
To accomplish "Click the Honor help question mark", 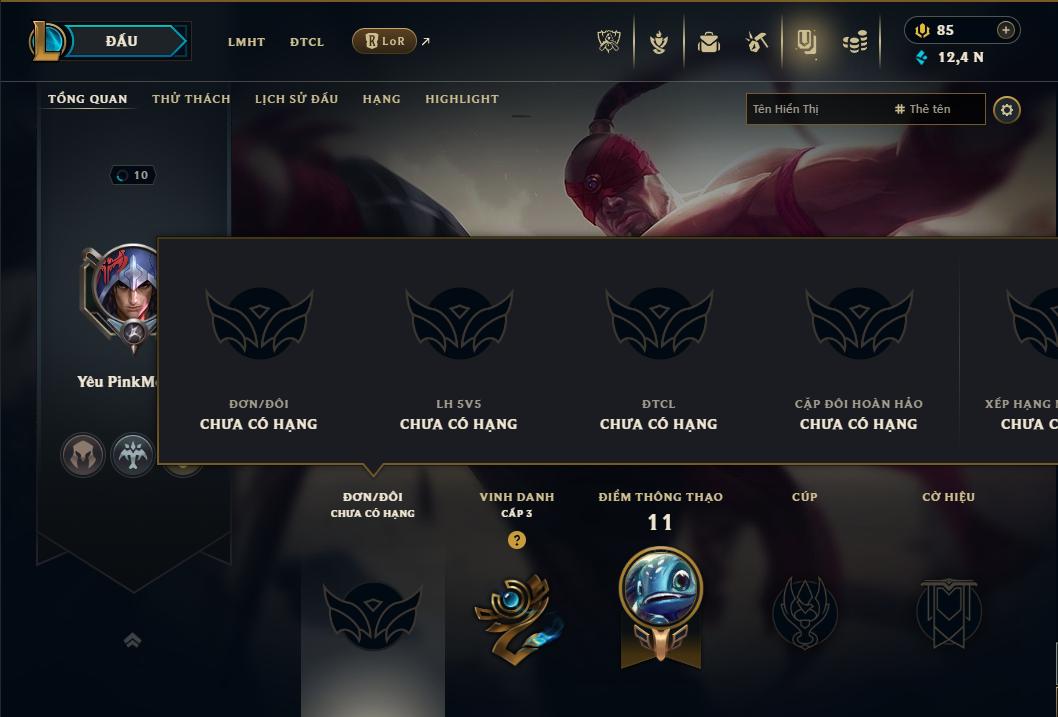I will point(516,540).
